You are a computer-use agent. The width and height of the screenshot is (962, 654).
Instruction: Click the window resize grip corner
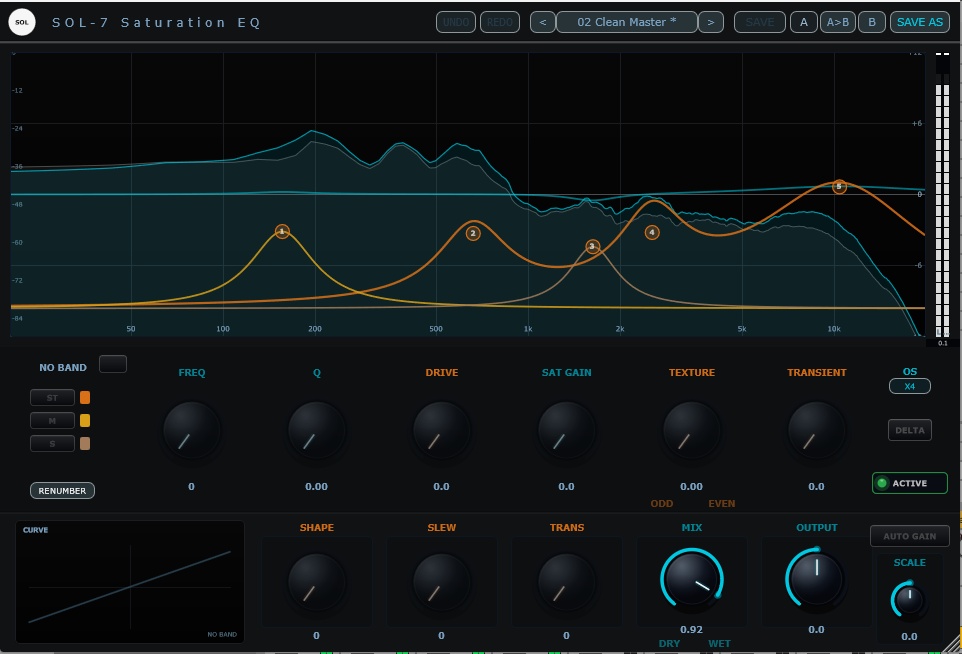[x=954, y=645]
